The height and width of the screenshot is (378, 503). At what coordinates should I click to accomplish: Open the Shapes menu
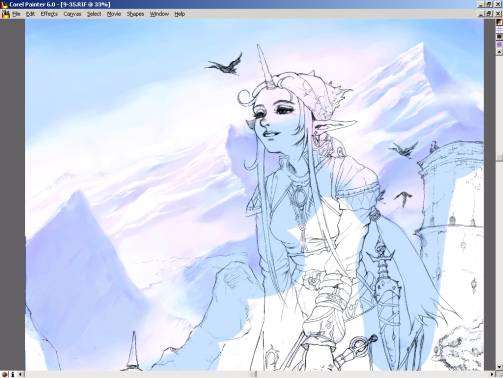pos(135,14)
